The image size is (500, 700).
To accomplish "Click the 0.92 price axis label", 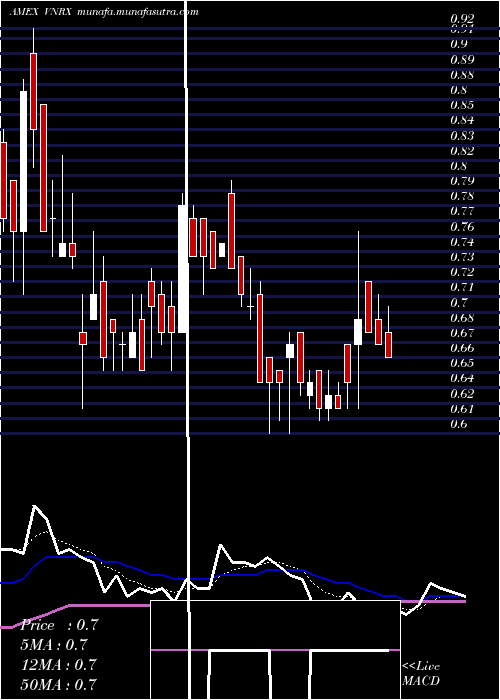I will [462, 19].
